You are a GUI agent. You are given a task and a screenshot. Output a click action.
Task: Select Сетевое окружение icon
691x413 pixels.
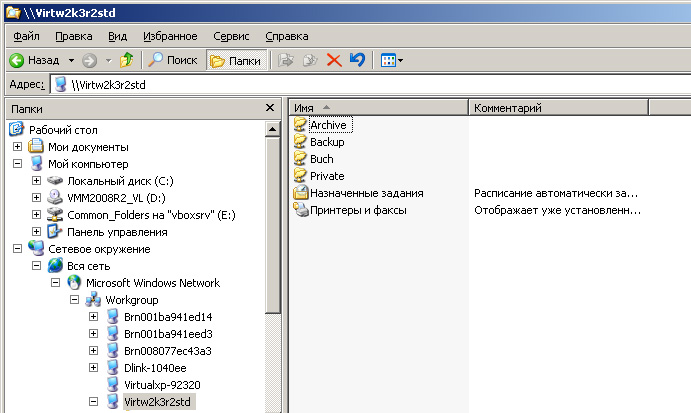tap(36, 249)
